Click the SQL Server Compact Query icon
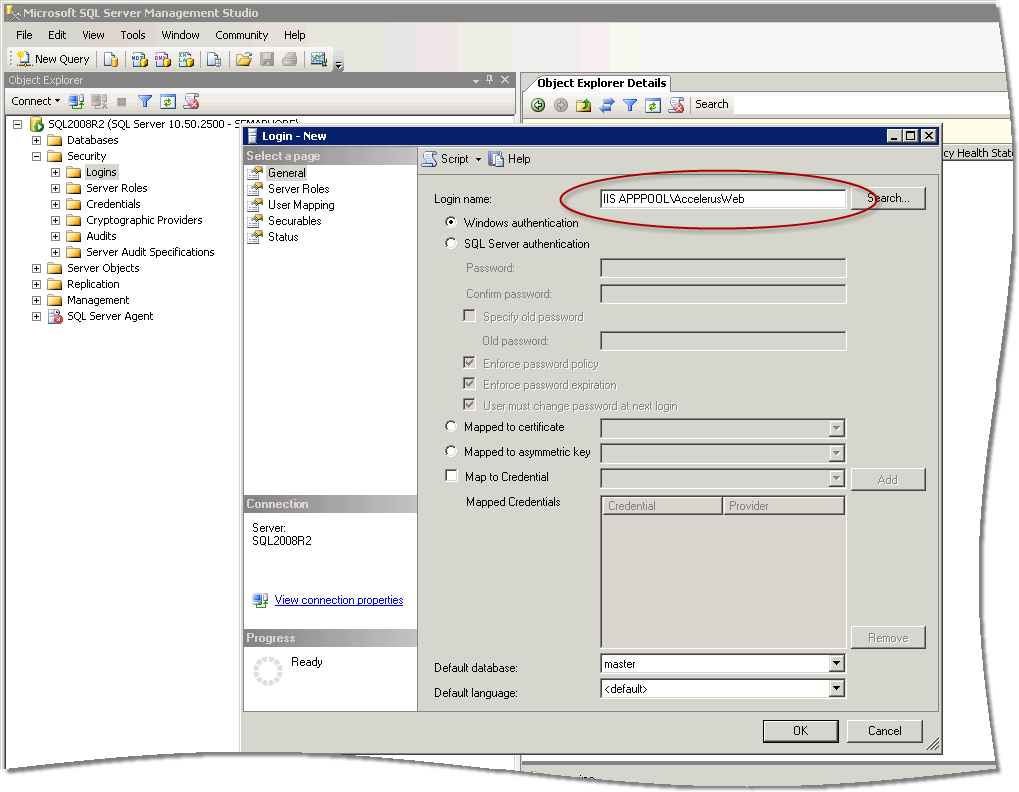The height and width of the screenshot is (792, 1019). 214,60
